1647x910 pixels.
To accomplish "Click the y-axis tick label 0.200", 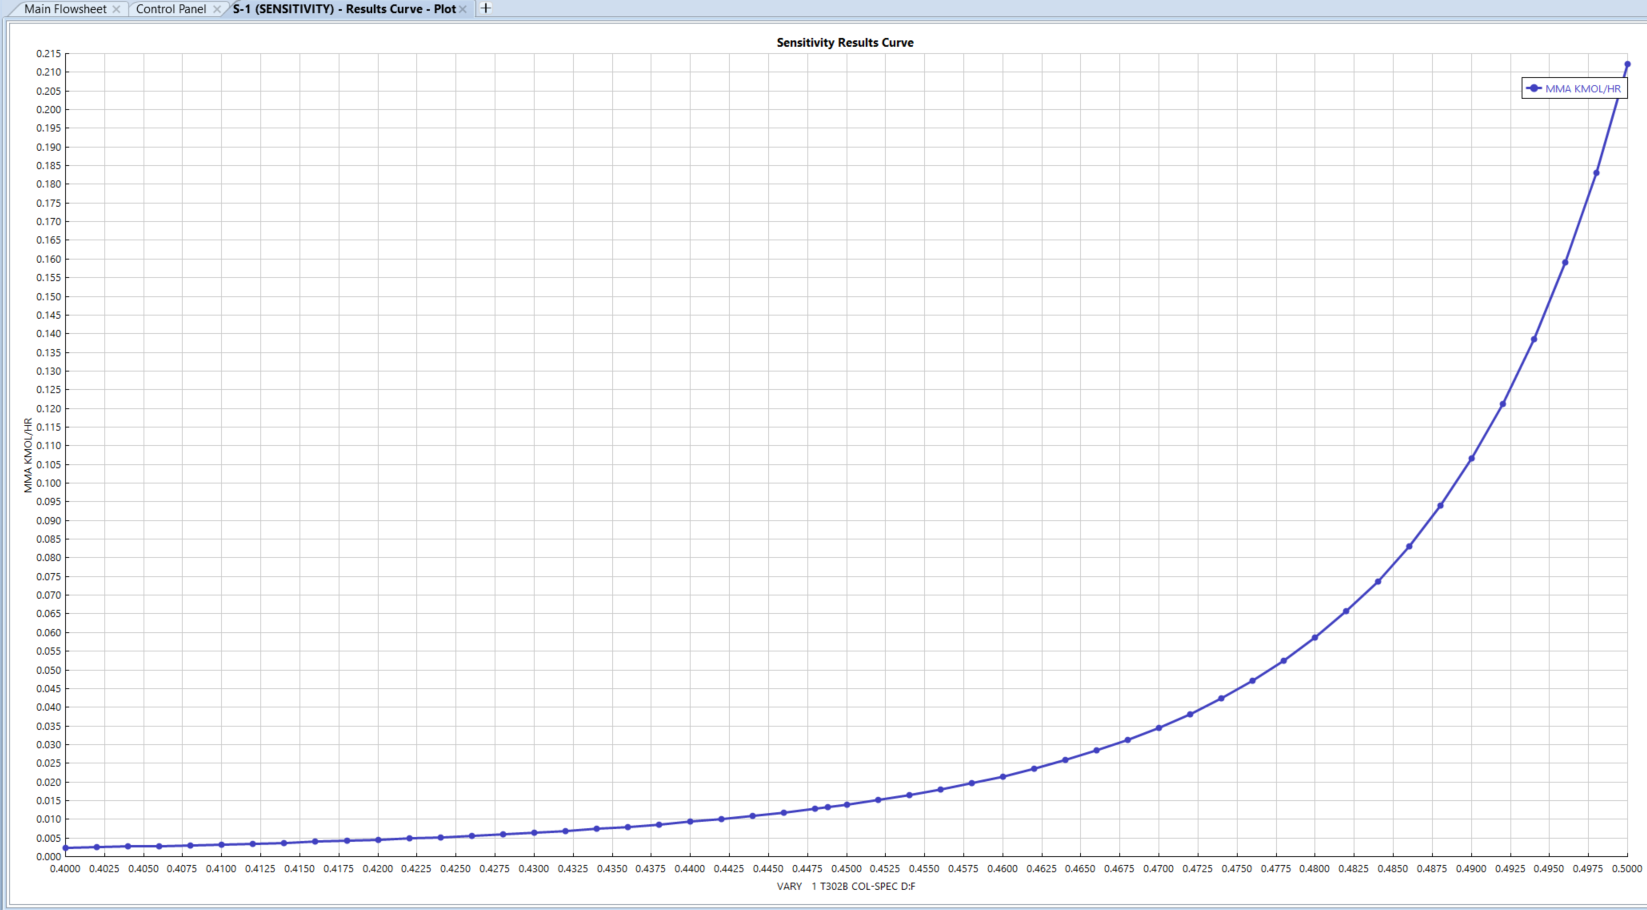I will (x=48, y=110).
